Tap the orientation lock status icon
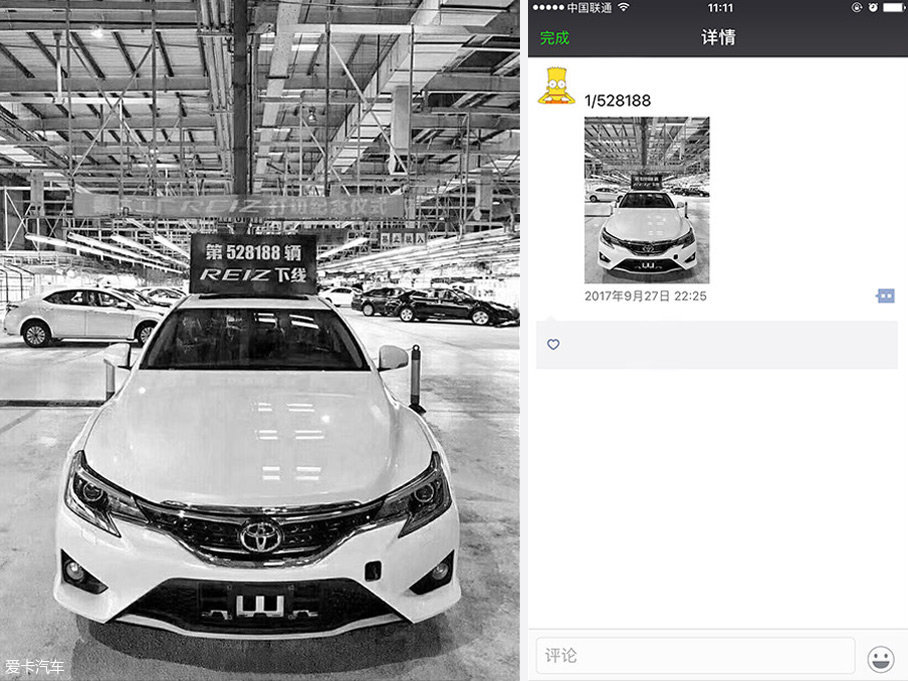908x681 pixels. click(x=856, y=8)
